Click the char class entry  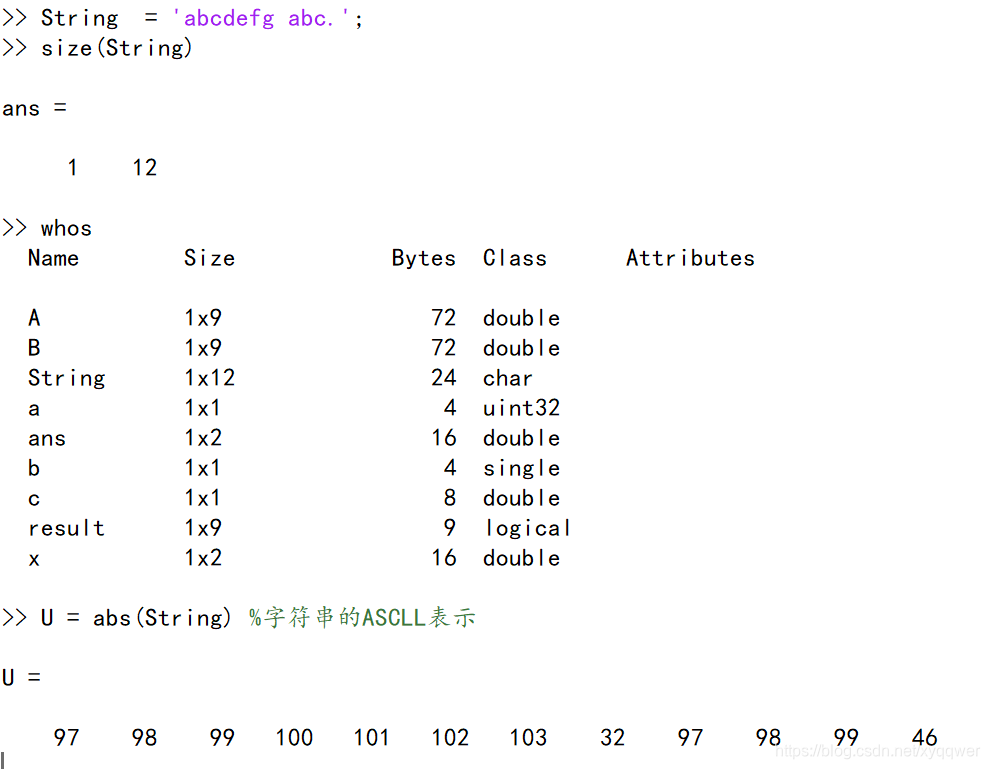[x=508, y=378]
